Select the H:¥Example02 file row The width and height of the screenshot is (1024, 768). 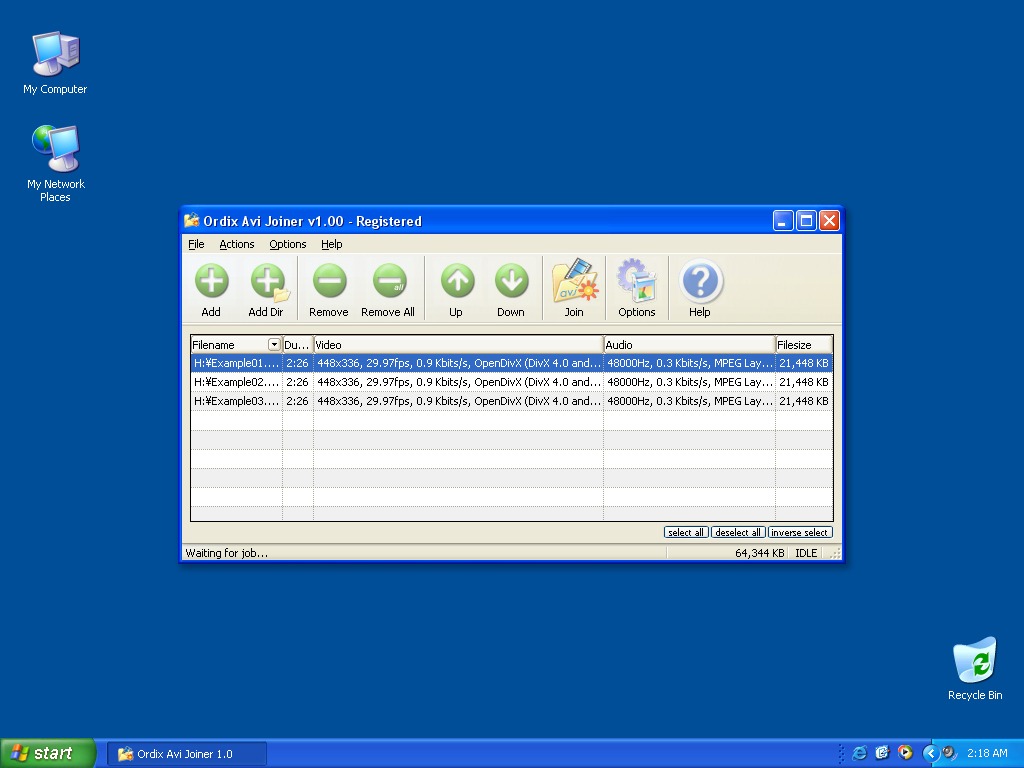pos(512,382)
